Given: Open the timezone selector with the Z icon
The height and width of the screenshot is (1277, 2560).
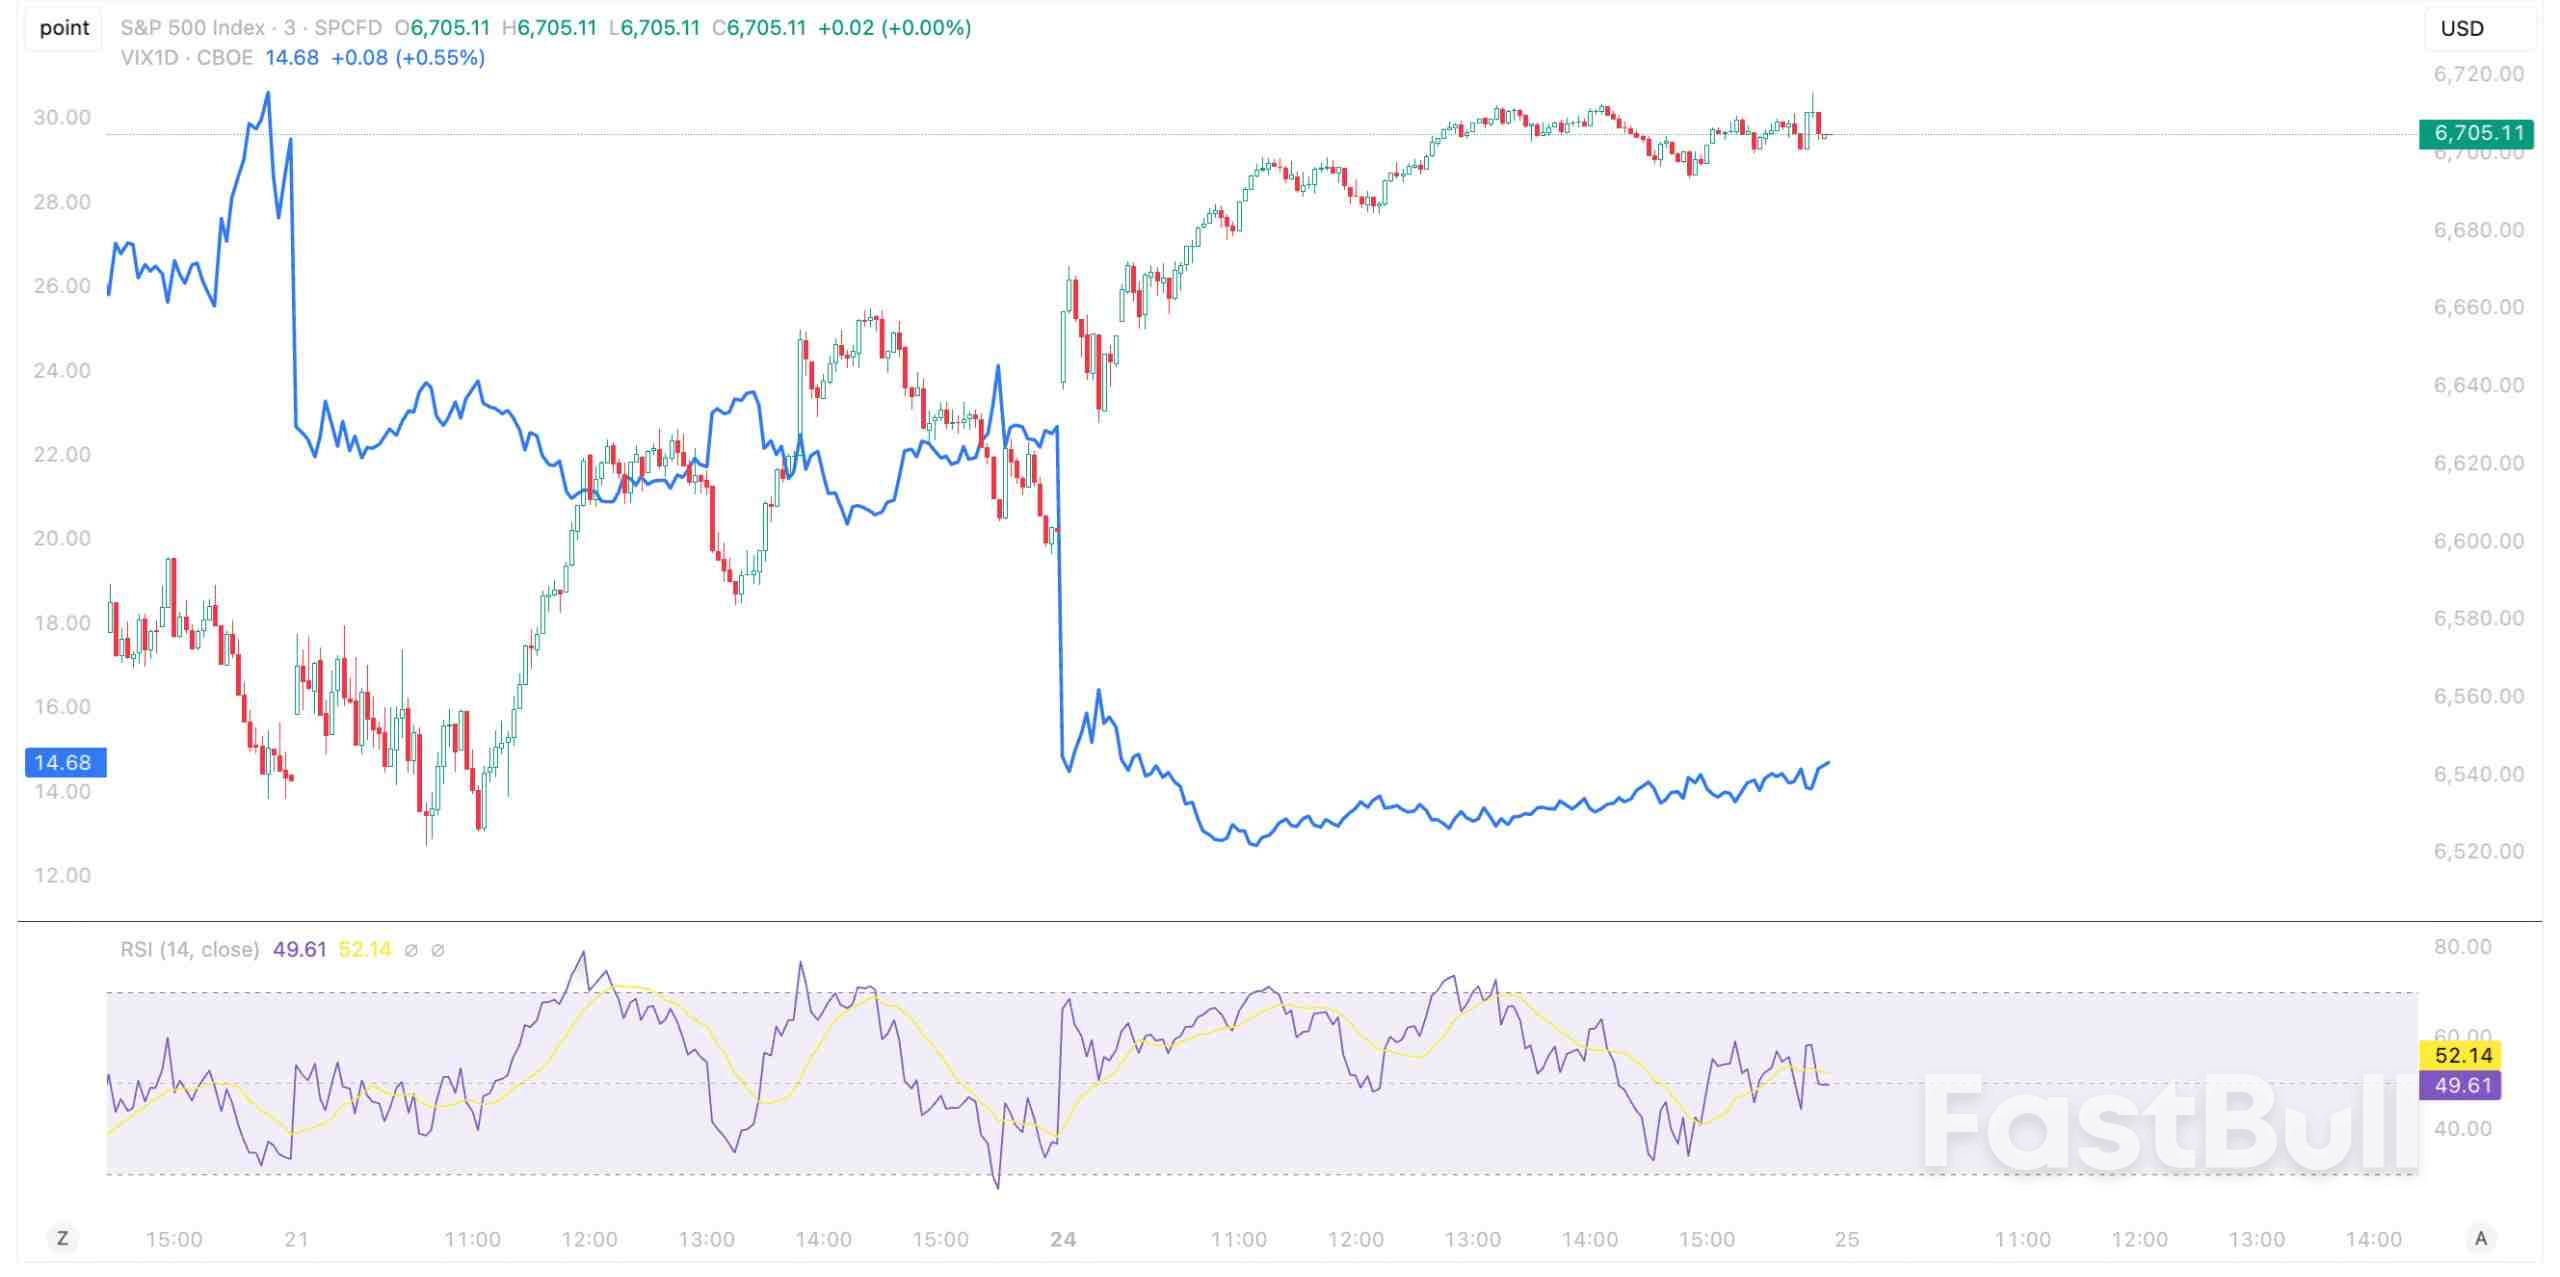Looking at the screenshot, I should tap(64, 1238).
